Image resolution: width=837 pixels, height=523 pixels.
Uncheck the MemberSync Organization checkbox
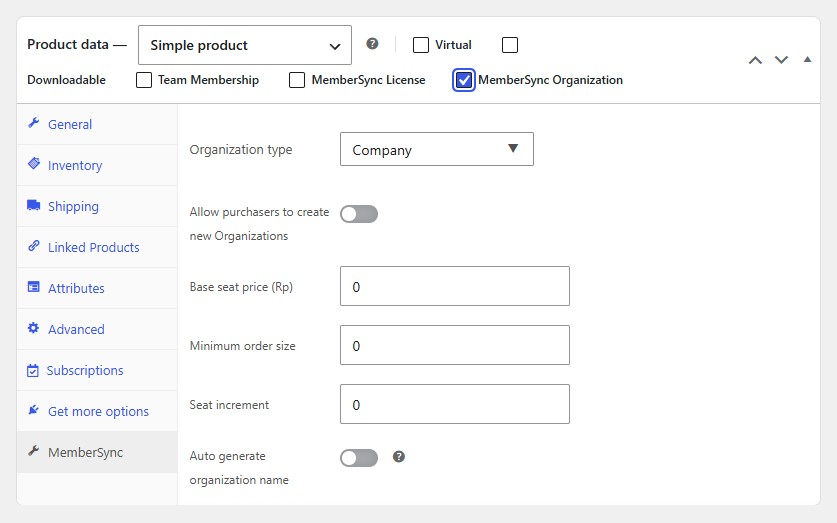pyautogui.click(x=464, y=80)
